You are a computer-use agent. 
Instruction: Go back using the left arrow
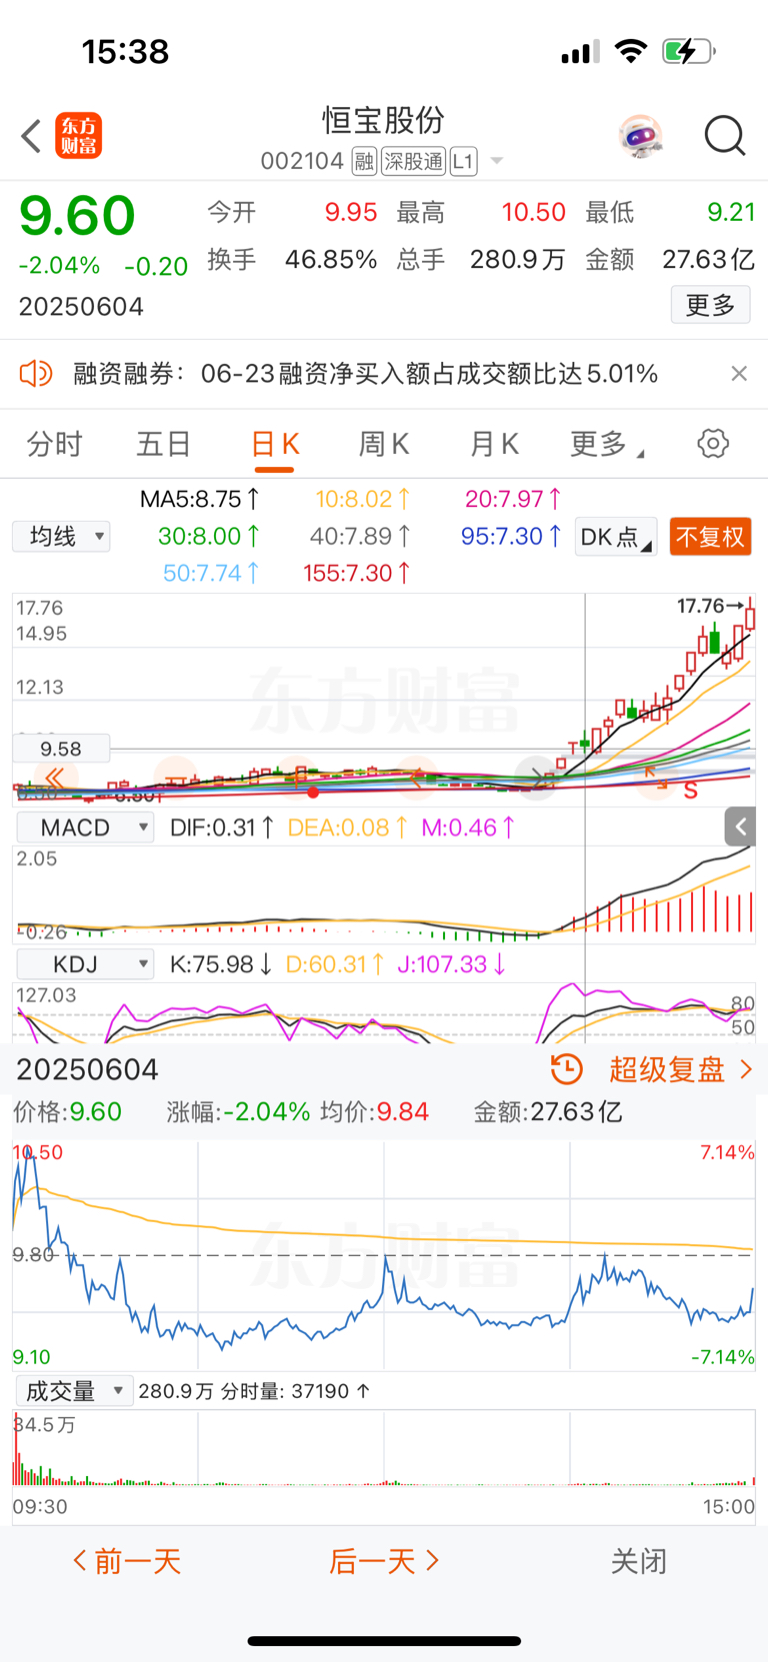tap(31, 136)
